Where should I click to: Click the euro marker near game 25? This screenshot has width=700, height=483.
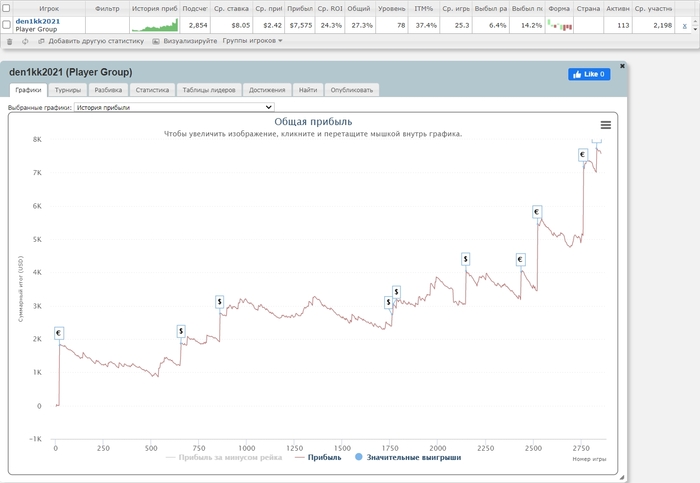pos(58,333)
